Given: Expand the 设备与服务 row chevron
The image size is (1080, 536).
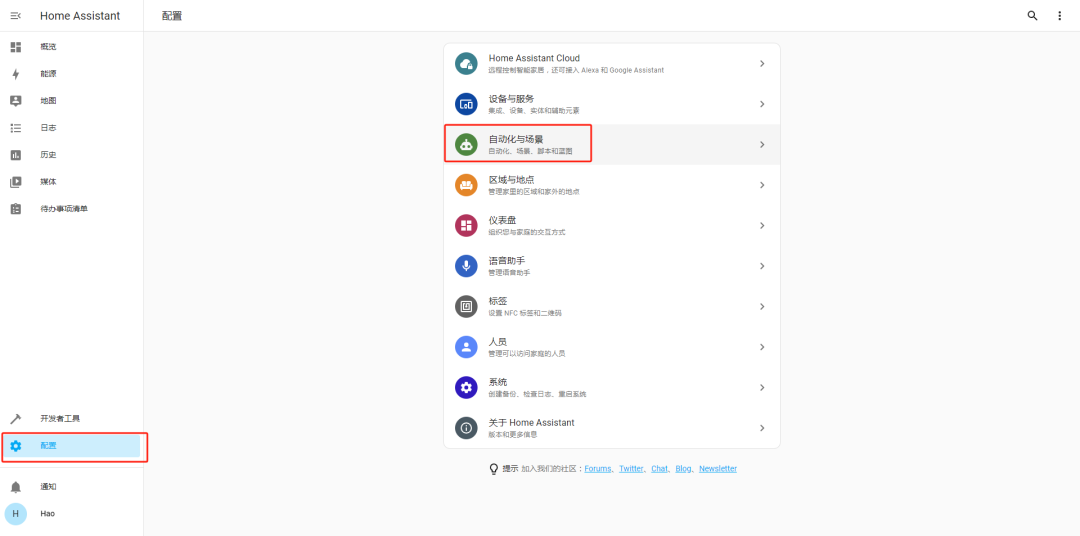Looking at the screenshot, I should 762,104.
